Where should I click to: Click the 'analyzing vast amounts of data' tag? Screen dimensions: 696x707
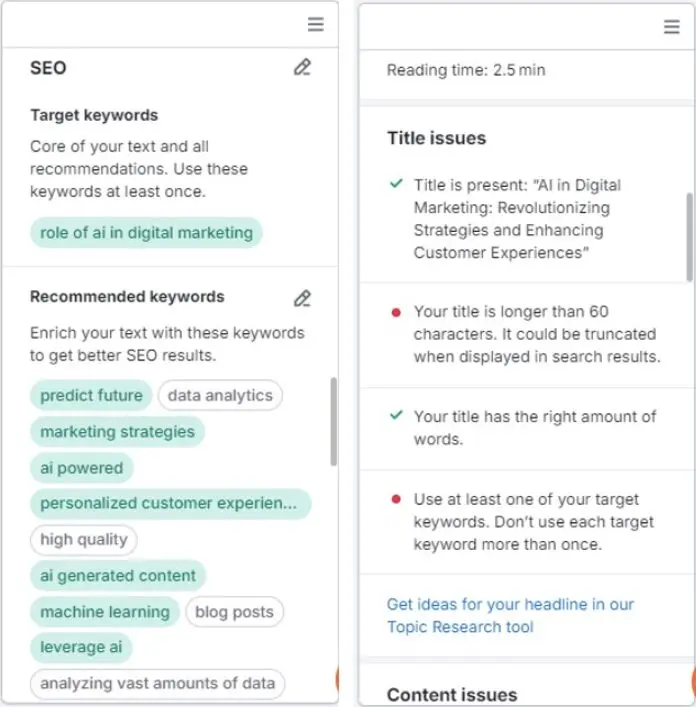click(x=157, y=684)
